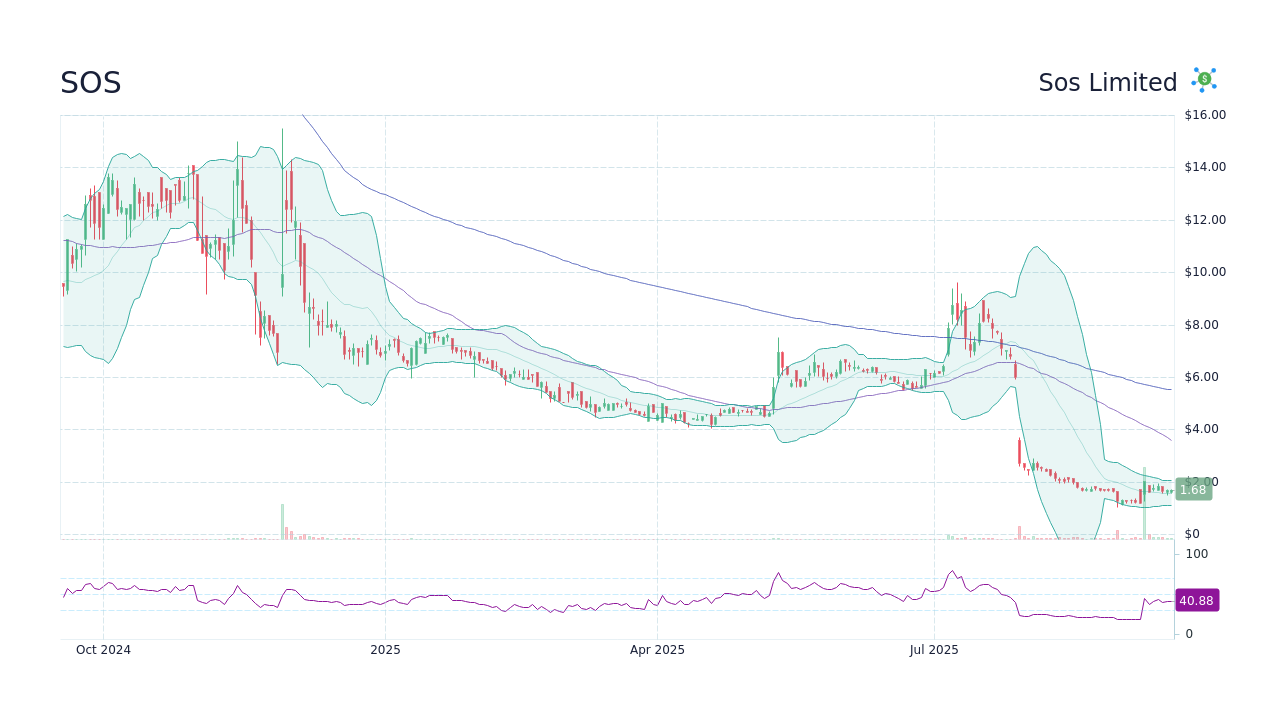The width and height of the screenshot is (1280, 720).
Task: Open the date range selector on time axis
Action: click(657, 649)
